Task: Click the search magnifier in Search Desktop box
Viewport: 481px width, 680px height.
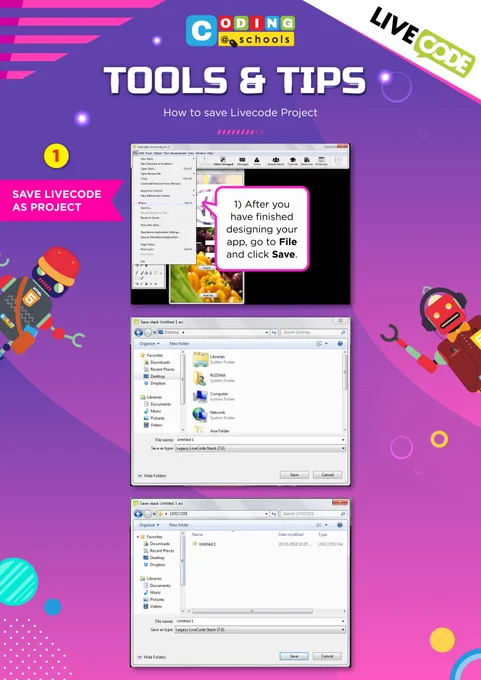Action: tap(343, 333)
